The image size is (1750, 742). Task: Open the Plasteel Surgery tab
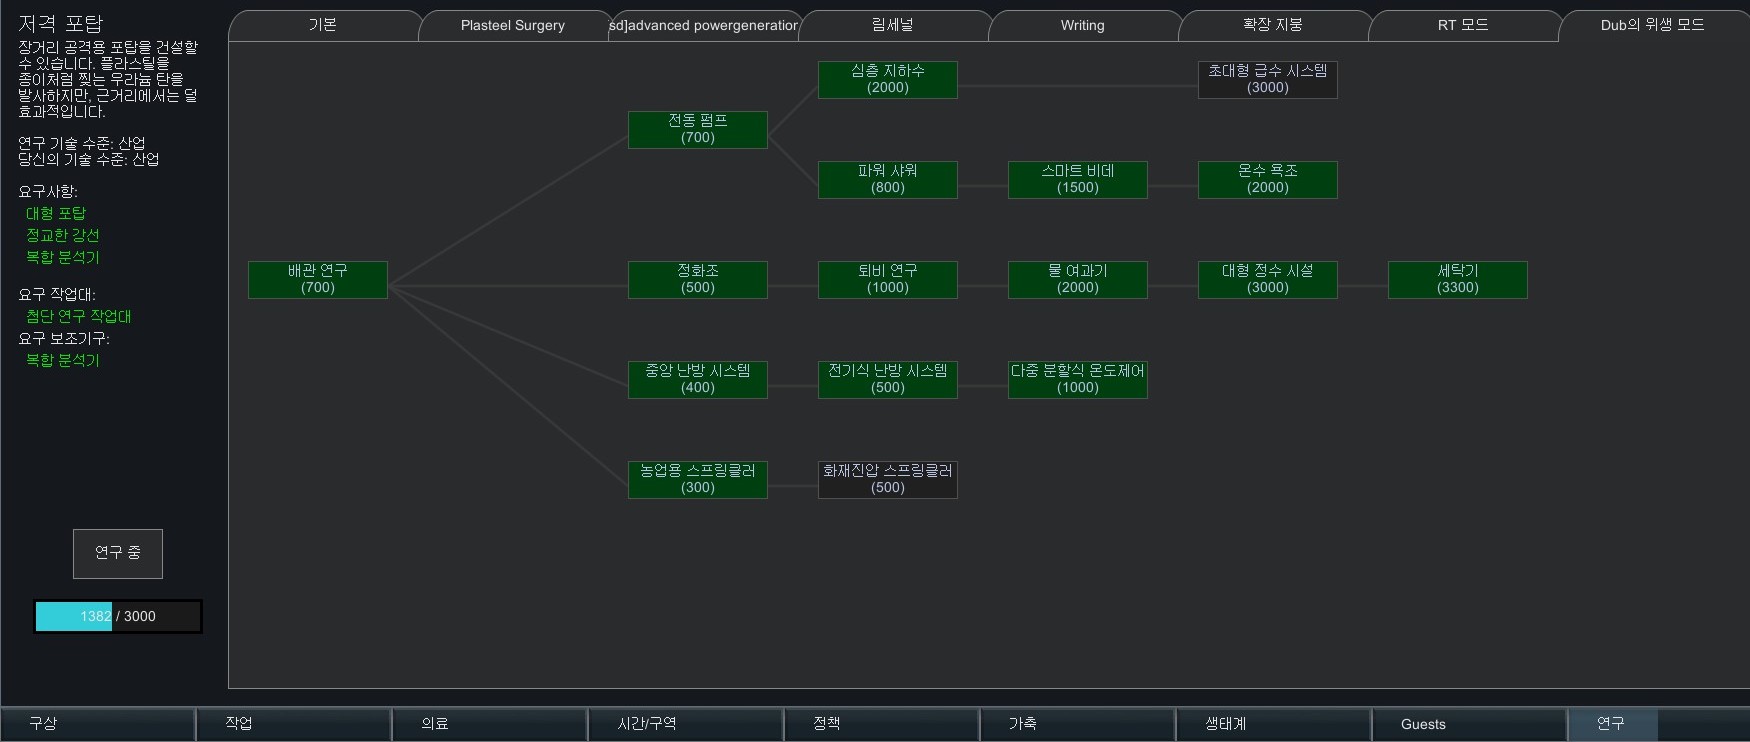click(x=512, y=25)
